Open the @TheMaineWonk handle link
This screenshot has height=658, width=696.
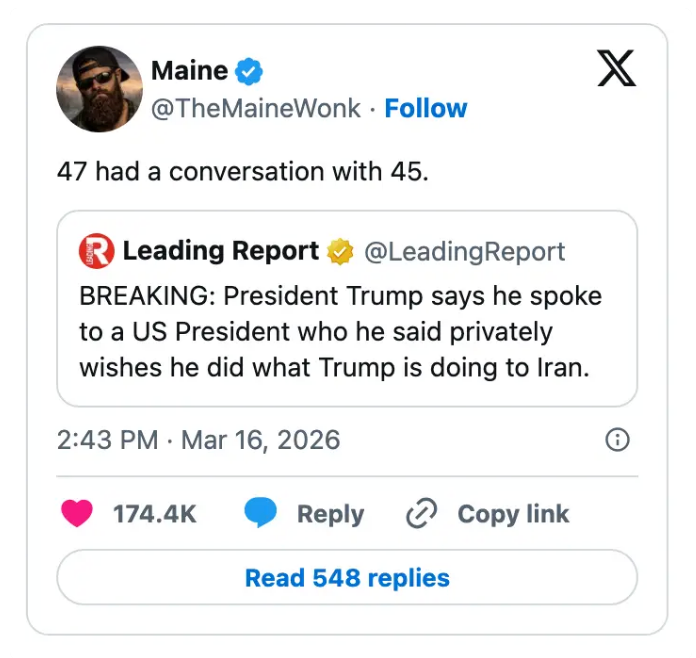[x=255, y=108]
